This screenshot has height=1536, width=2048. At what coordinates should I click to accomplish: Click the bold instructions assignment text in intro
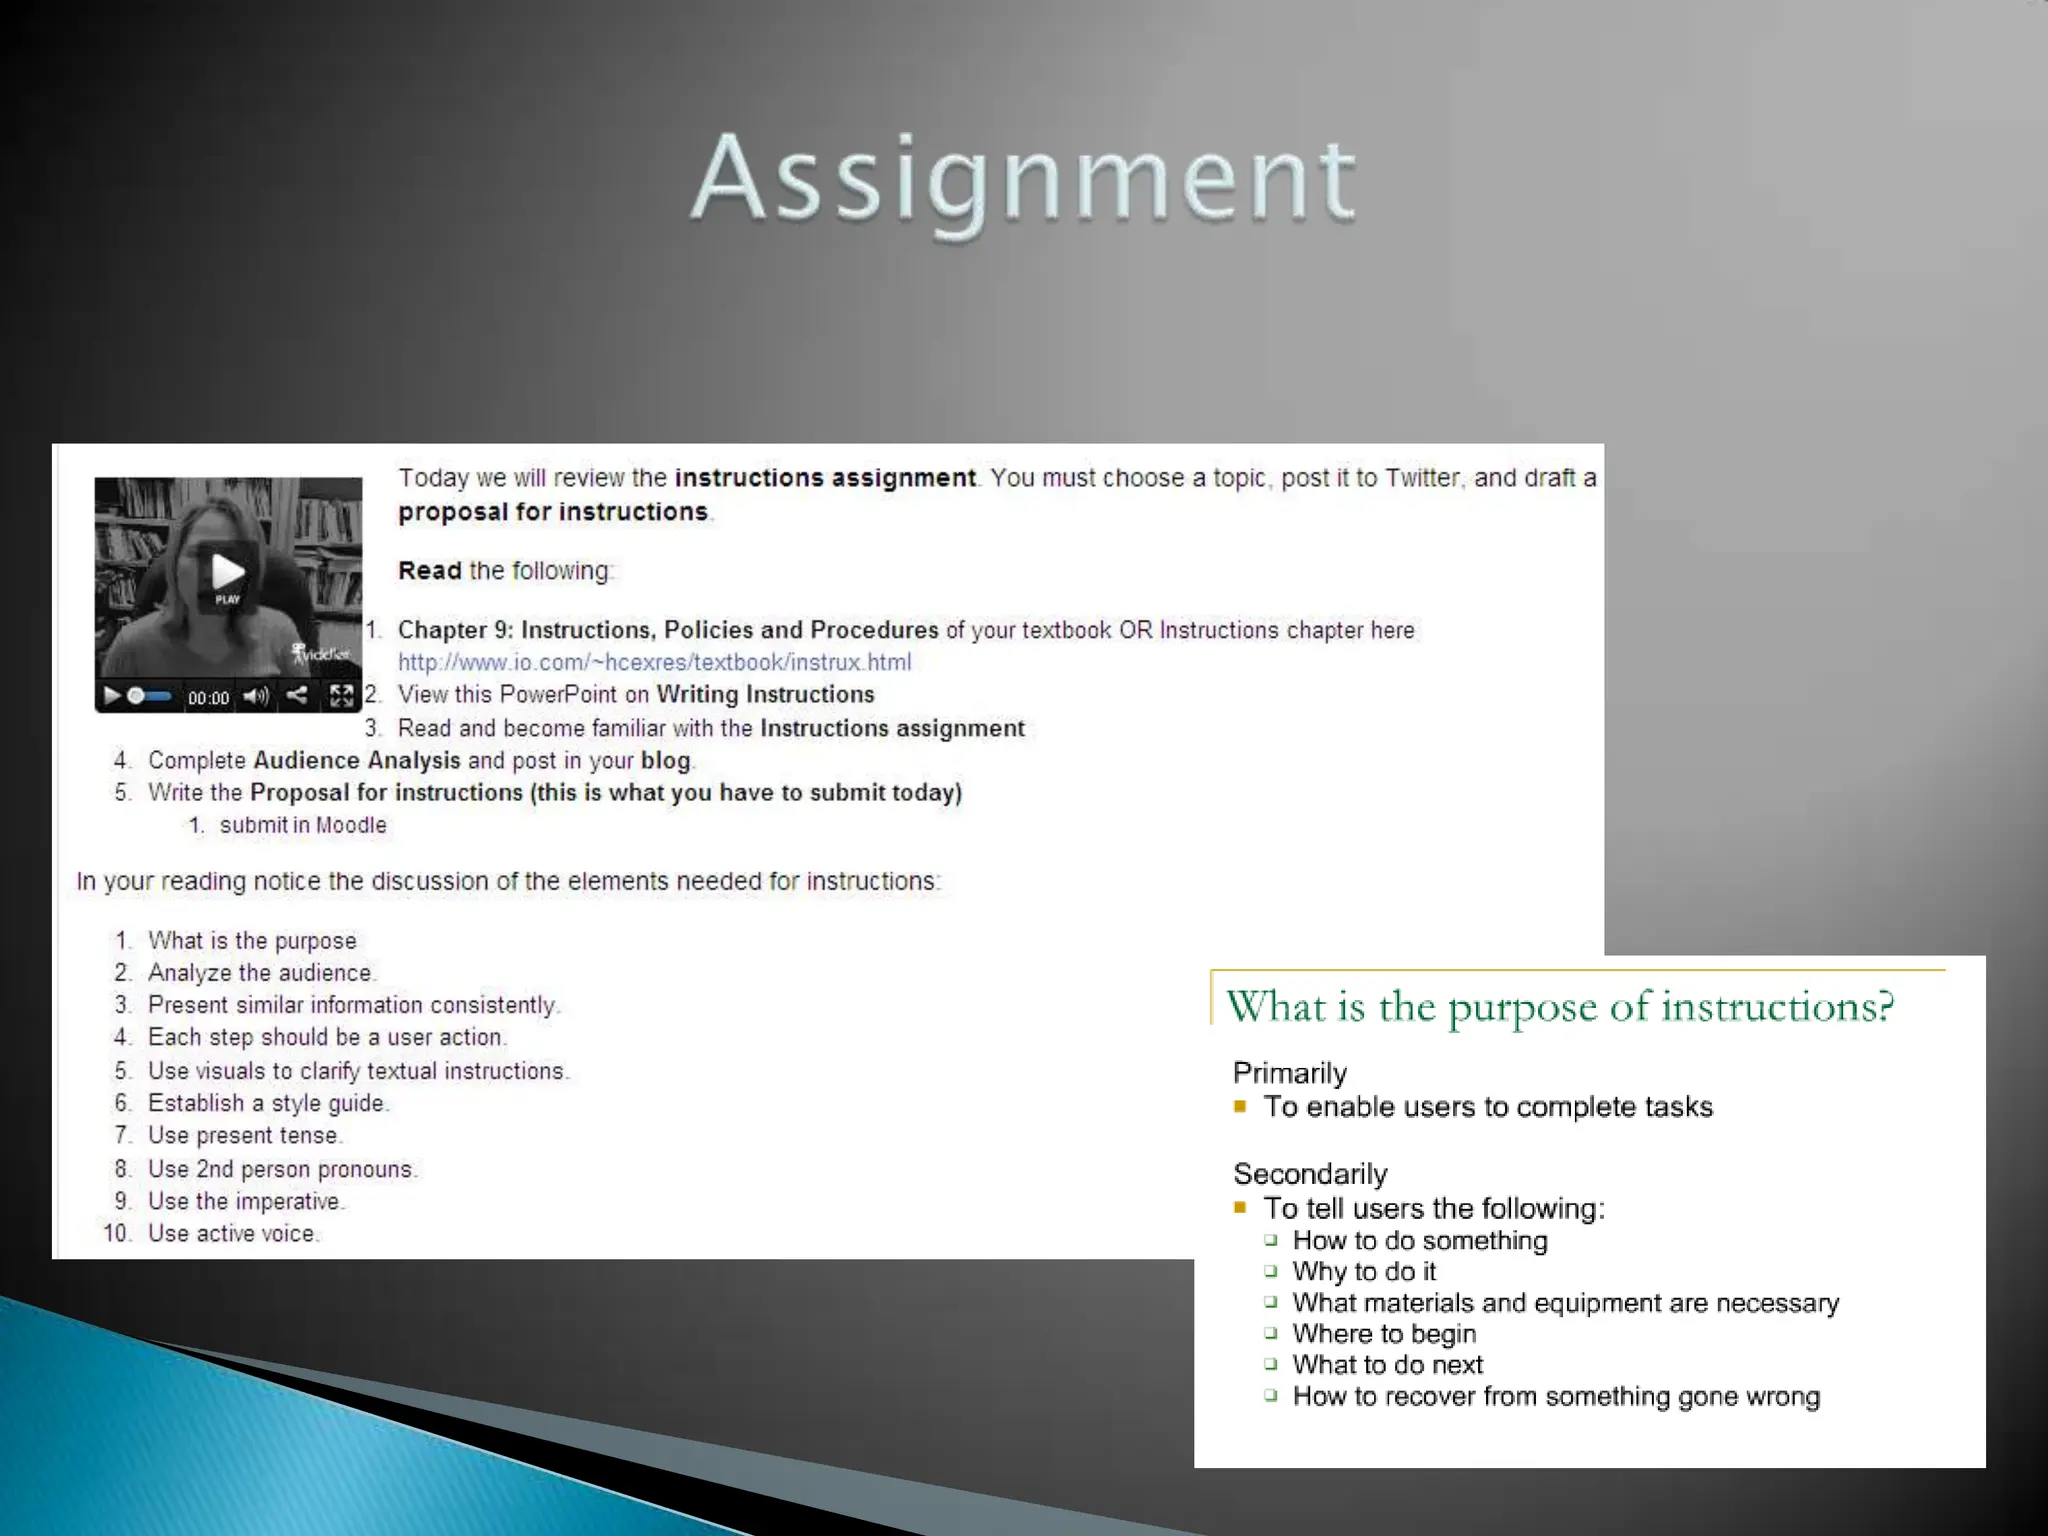[x=824, y=478]
